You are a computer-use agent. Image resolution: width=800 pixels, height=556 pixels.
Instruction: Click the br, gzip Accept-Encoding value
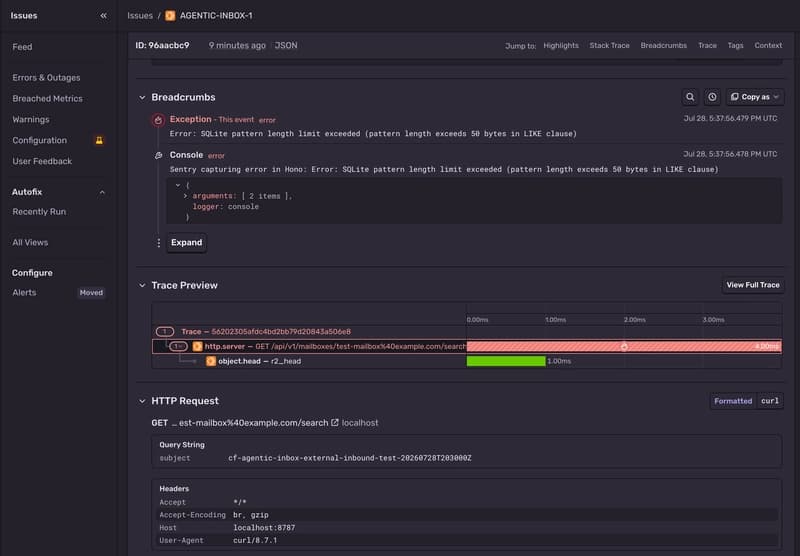pos(251,515)
